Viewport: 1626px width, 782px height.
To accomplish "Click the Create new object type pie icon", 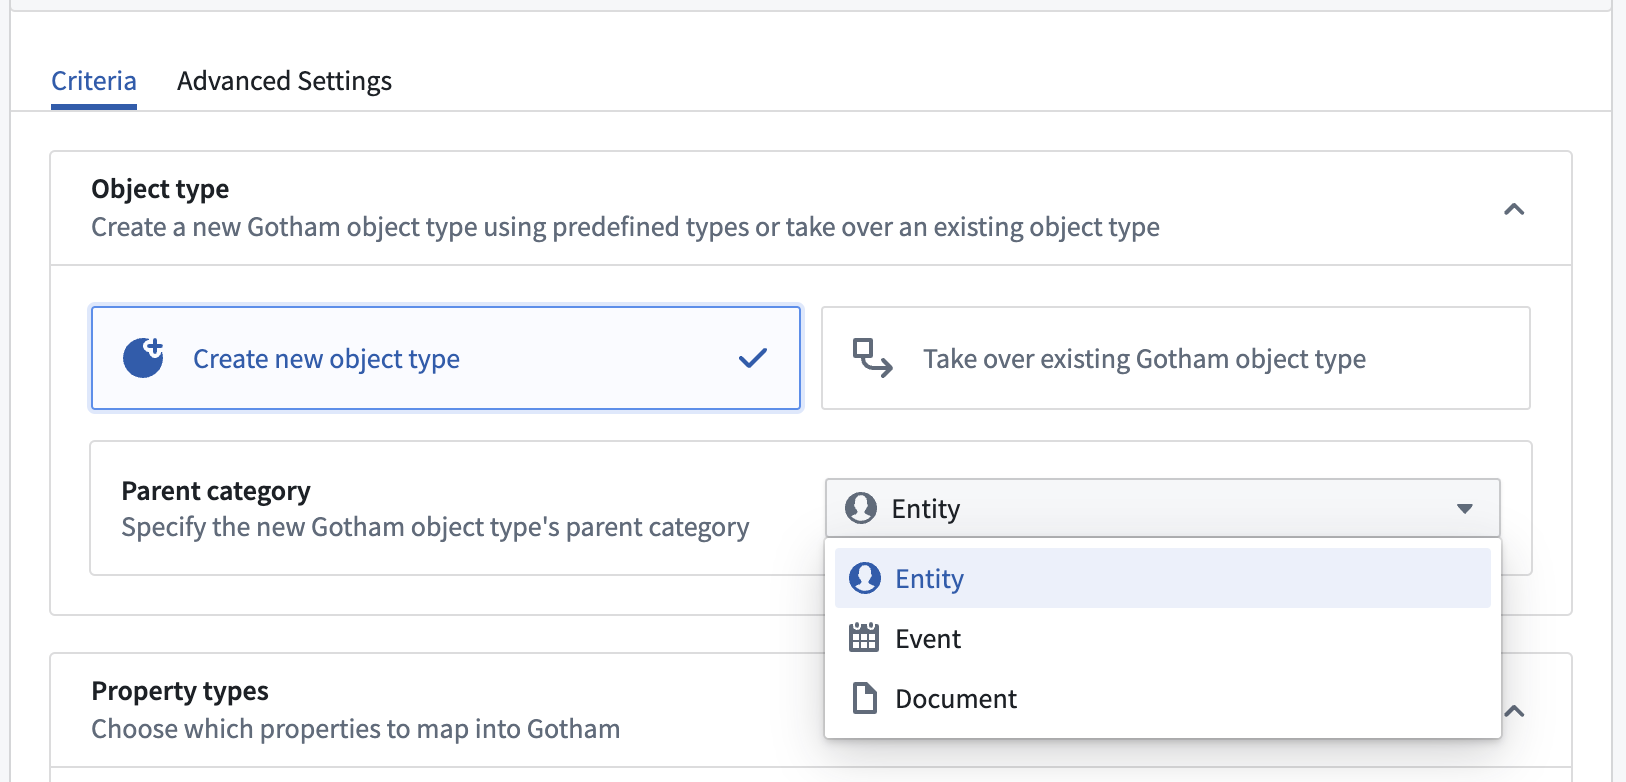I will coord(144,358).
